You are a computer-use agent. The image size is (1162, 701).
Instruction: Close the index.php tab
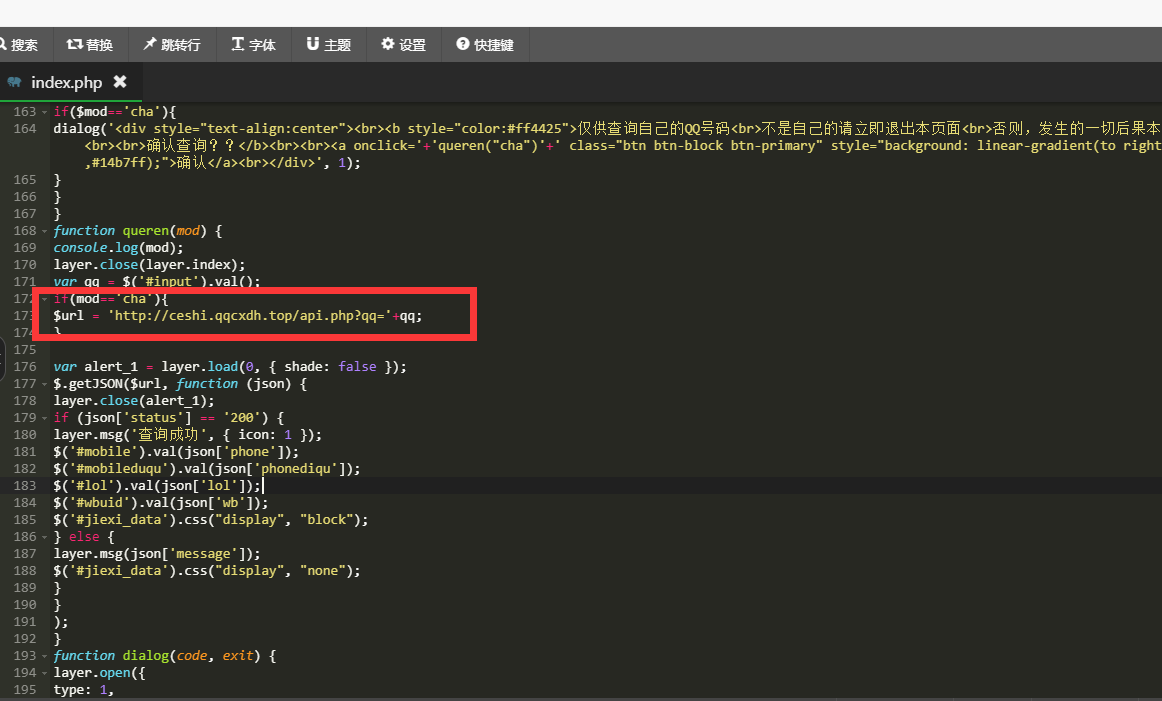[x=120, y=81]
